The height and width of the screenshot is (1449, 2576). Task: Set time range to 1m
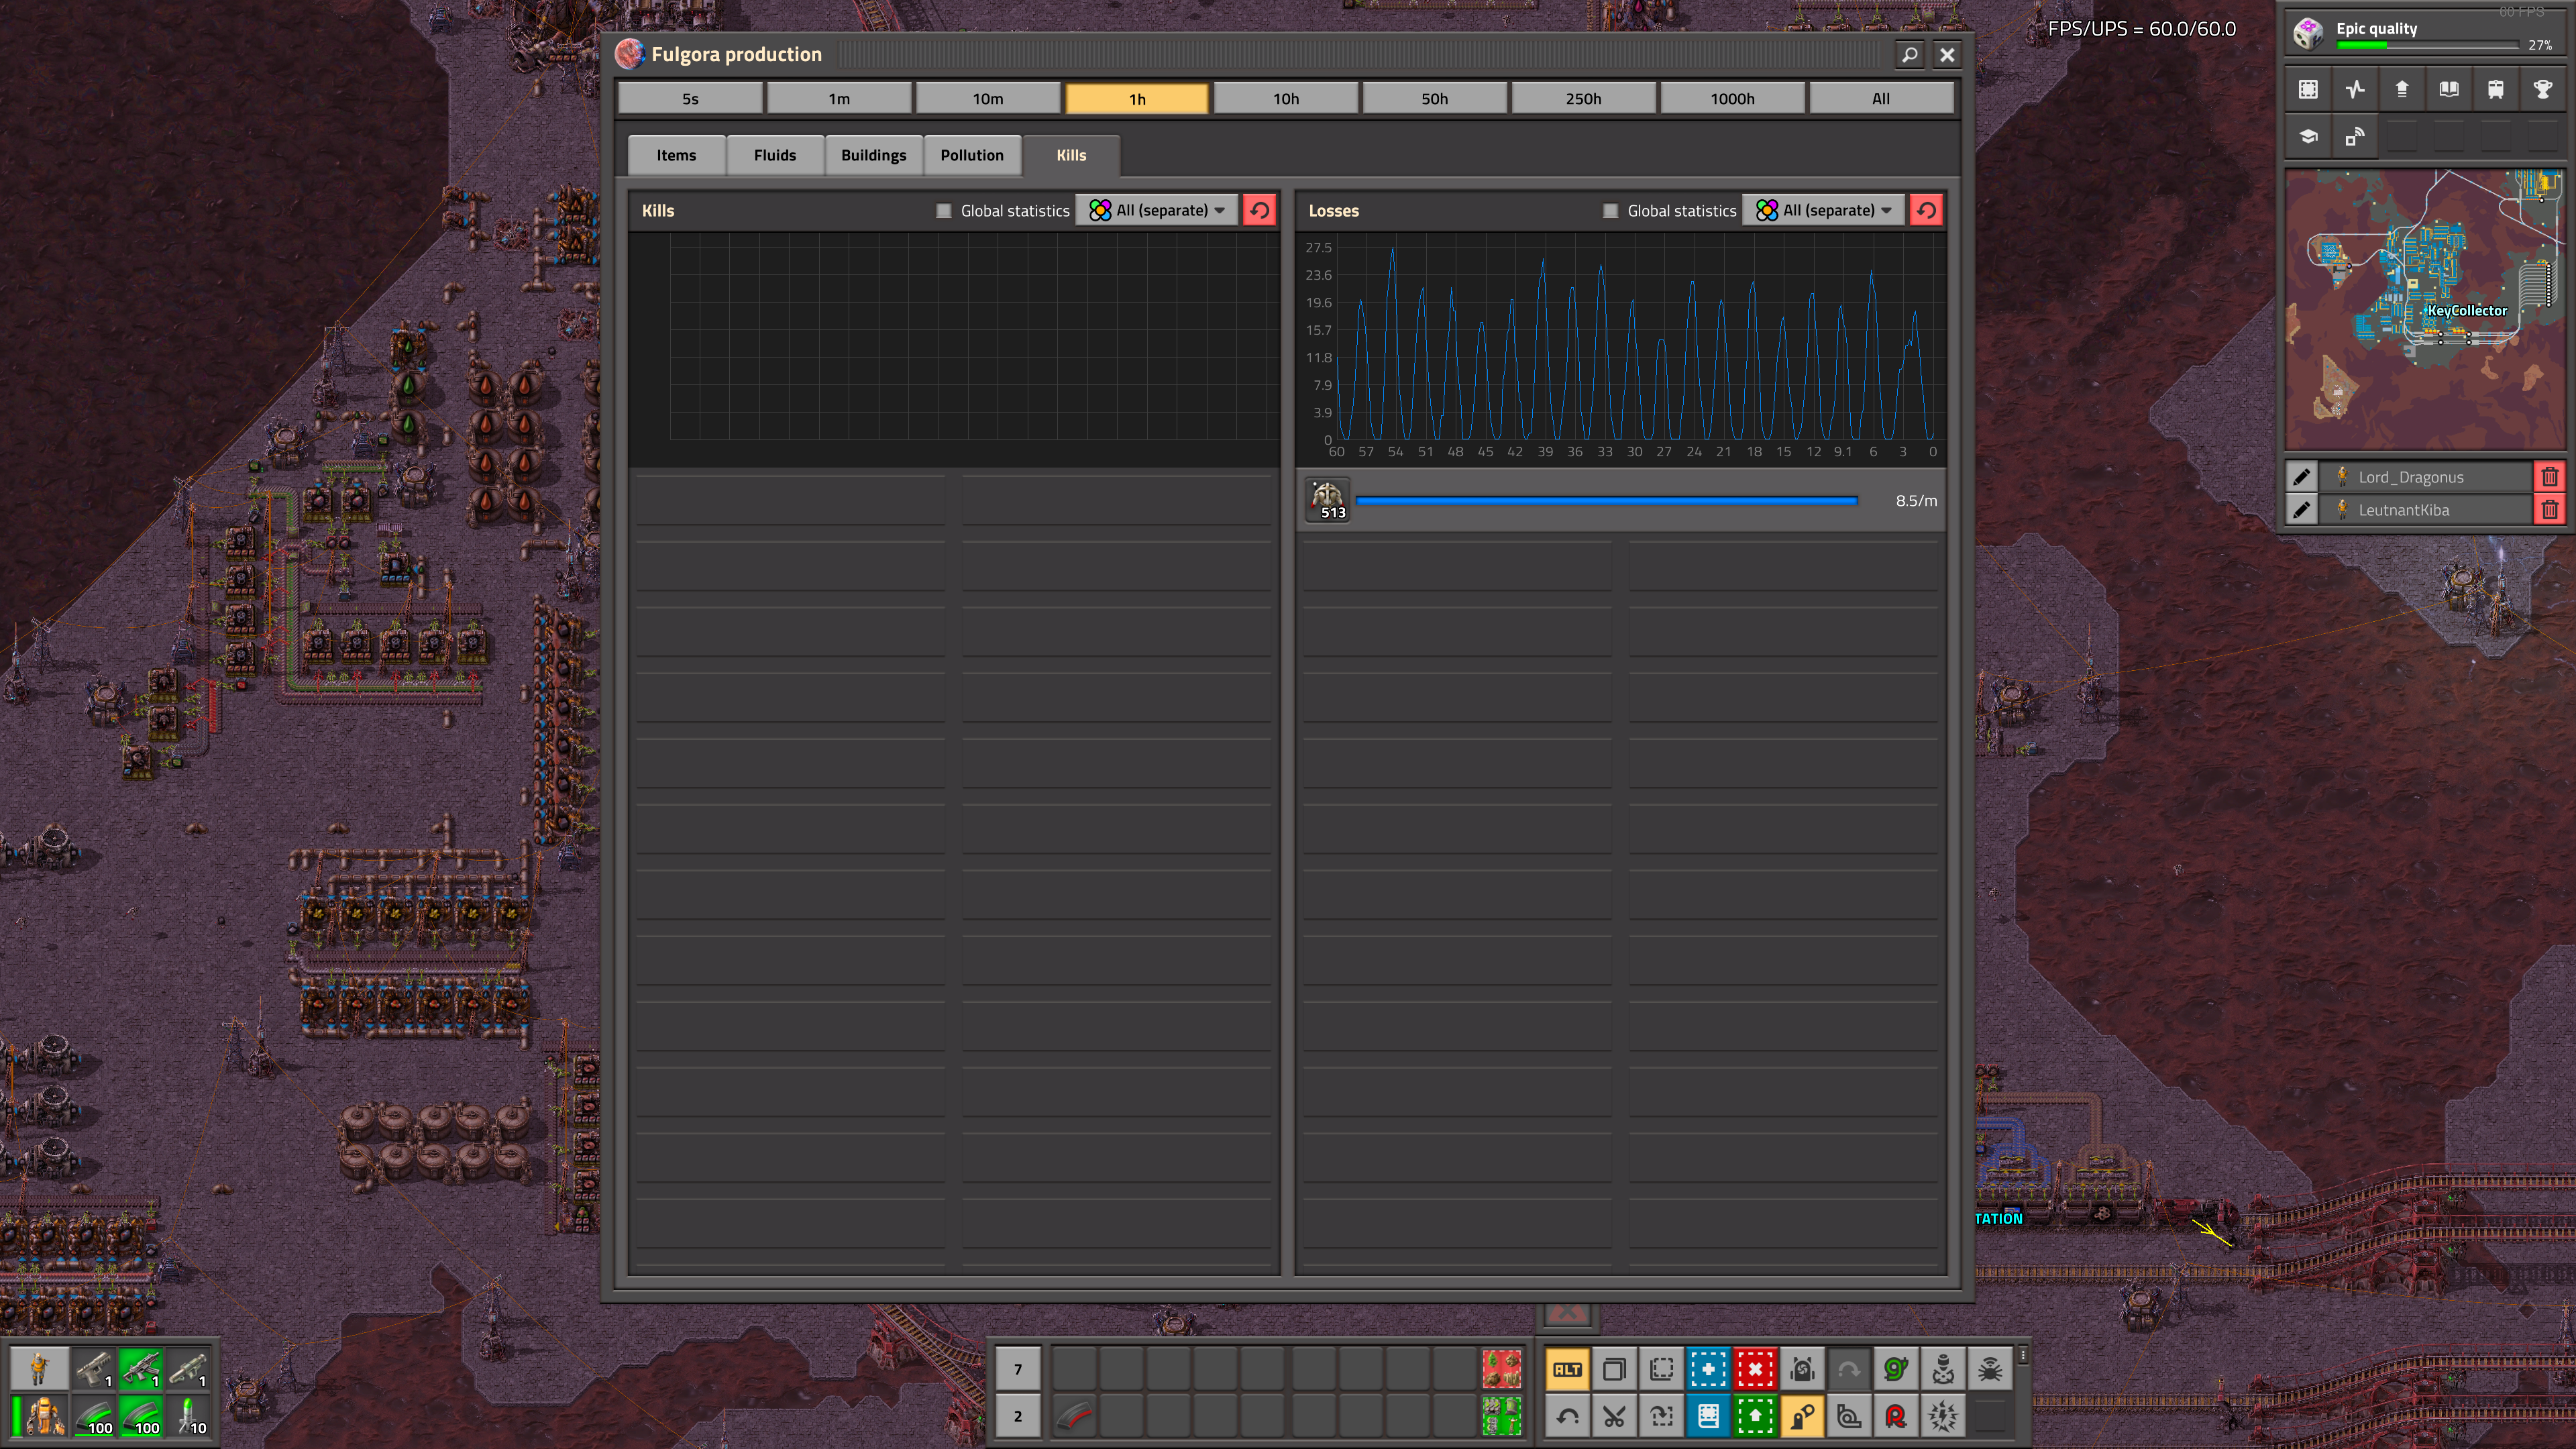(839, 98)
